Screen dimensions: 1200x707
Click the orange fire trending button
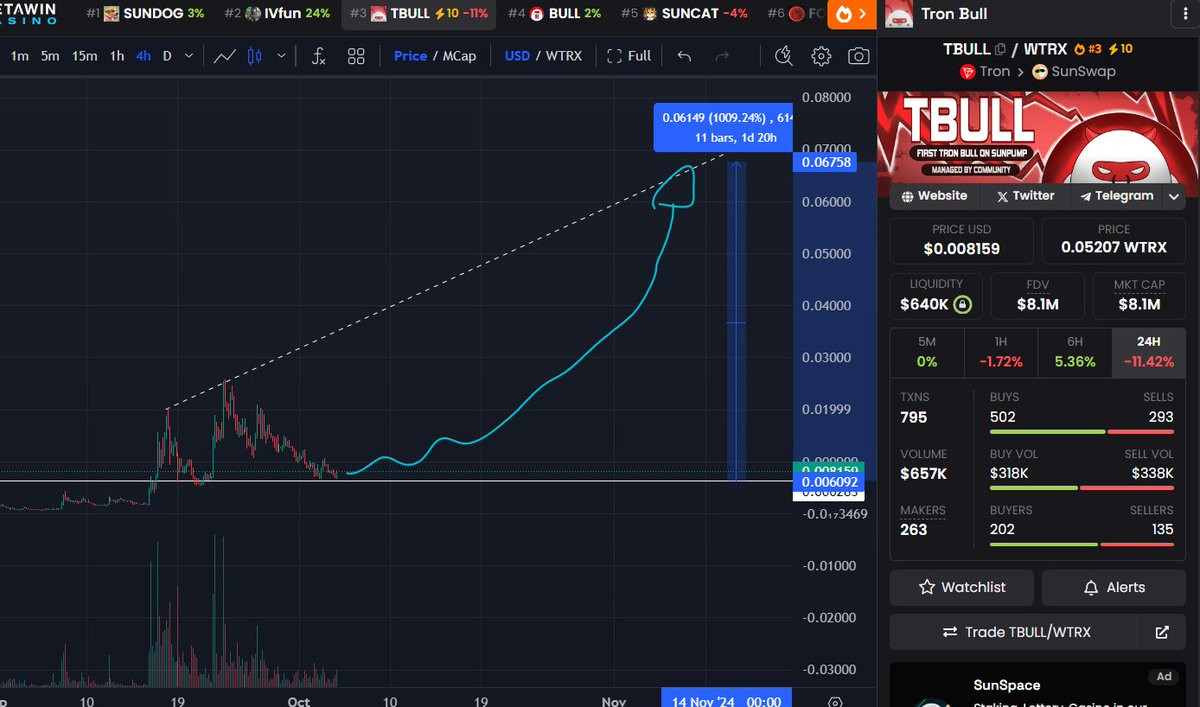click(851, 14)
